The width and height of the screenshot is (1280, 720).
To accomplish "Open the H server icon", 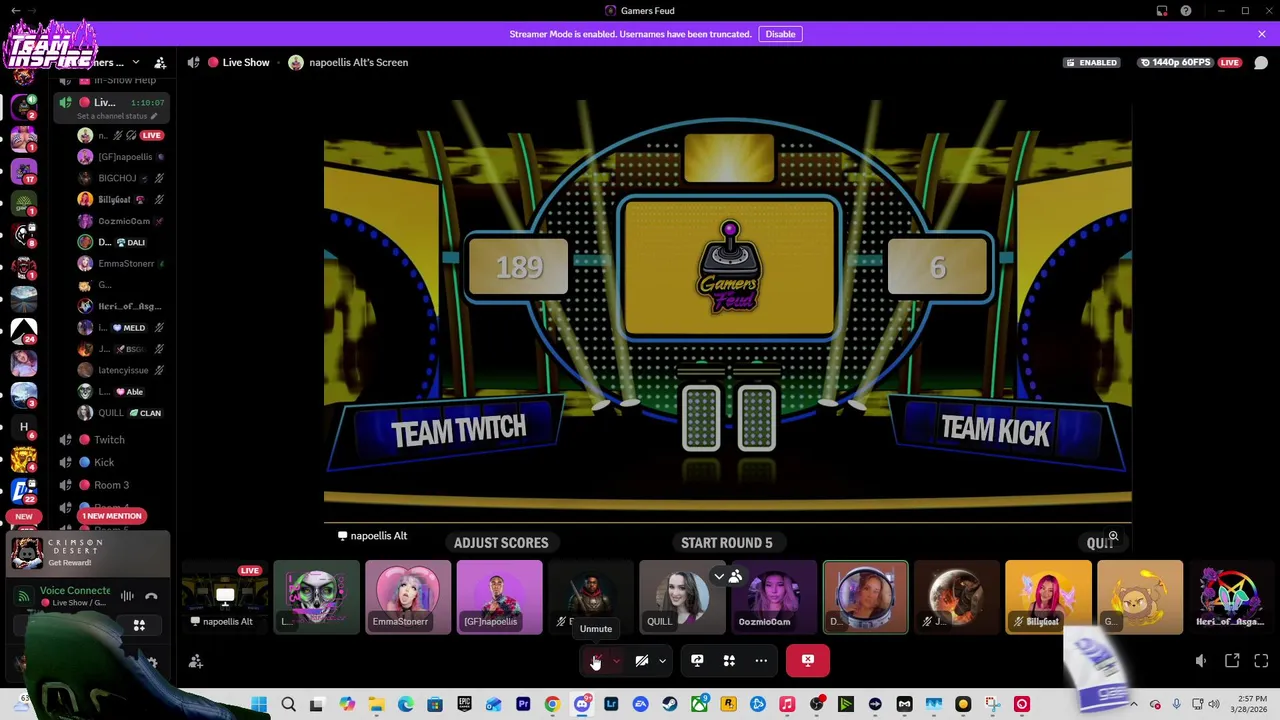I will [24, 427].
